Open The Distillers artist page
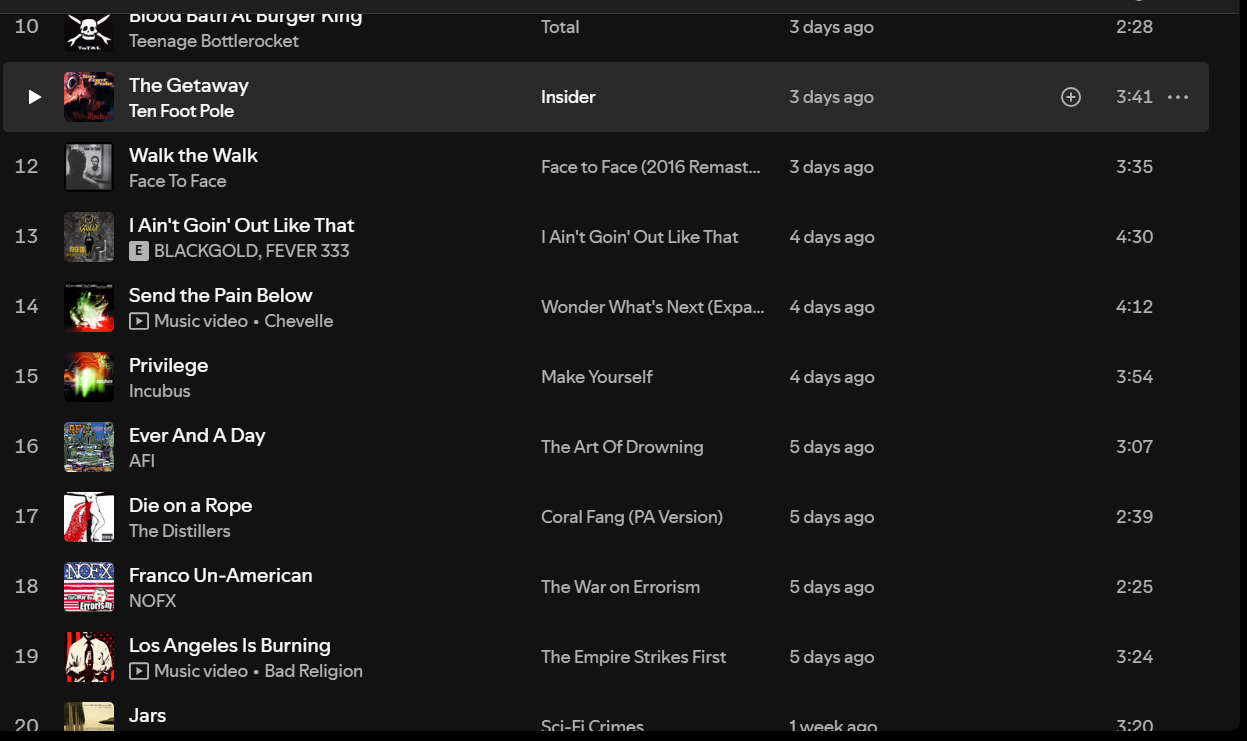Viewport: 1247px width, 741px height. [x=179, y=531]
